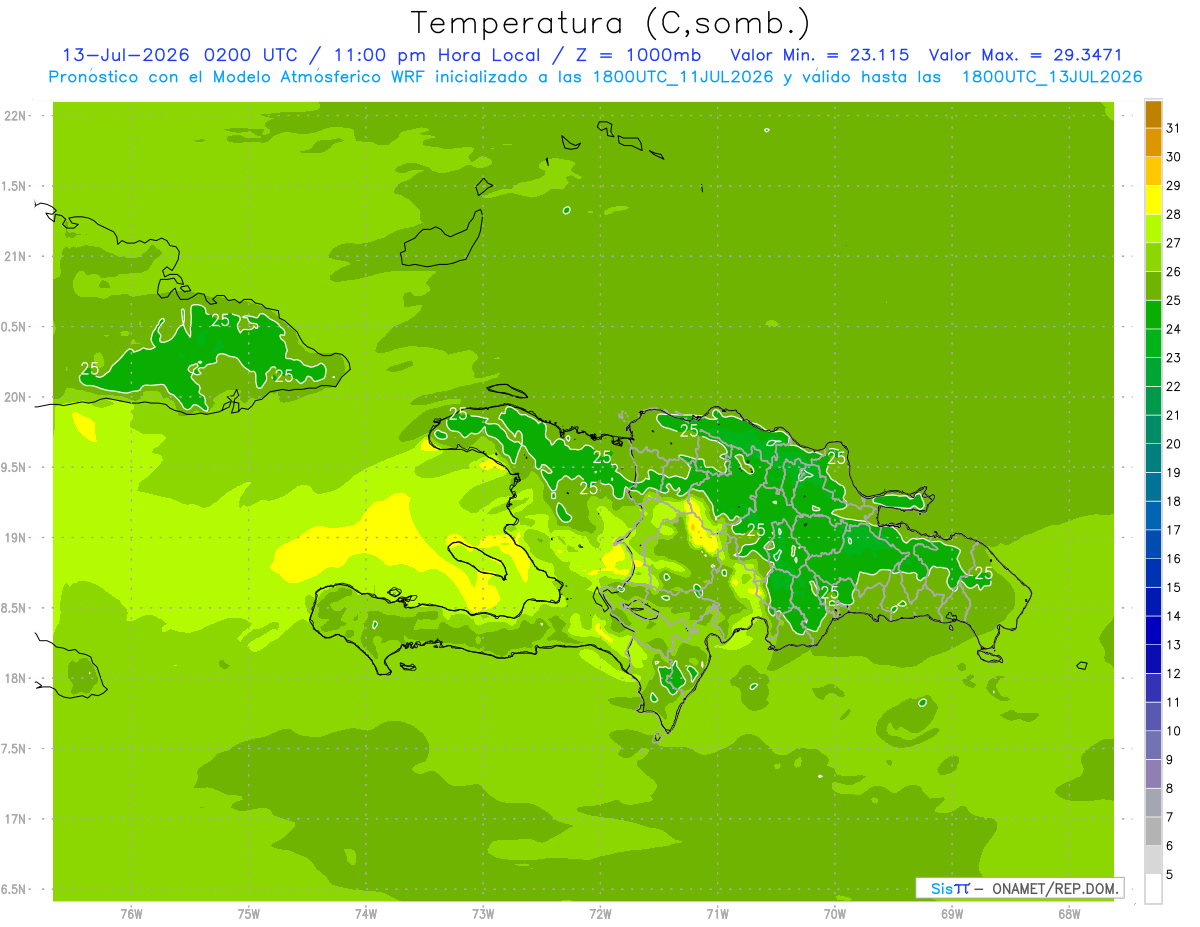Click the '6.5N' latitude axis label
1200x927 pixels.
click(x=14, y=889)
